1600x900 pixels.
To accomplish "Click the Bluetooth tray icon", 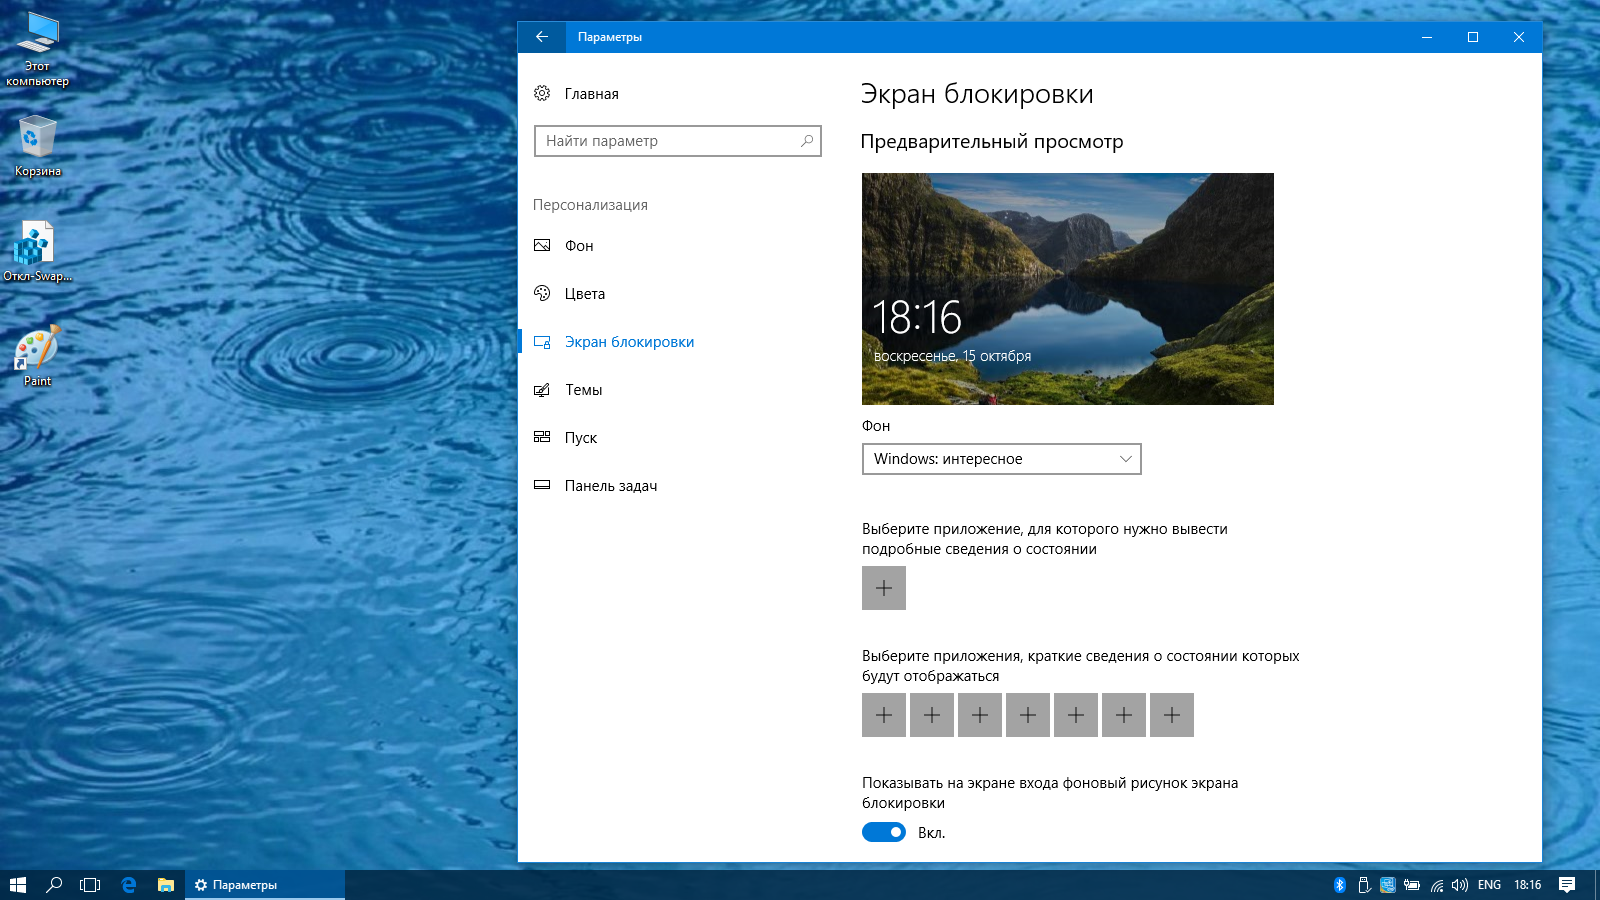I will (x=1340, y=885).
